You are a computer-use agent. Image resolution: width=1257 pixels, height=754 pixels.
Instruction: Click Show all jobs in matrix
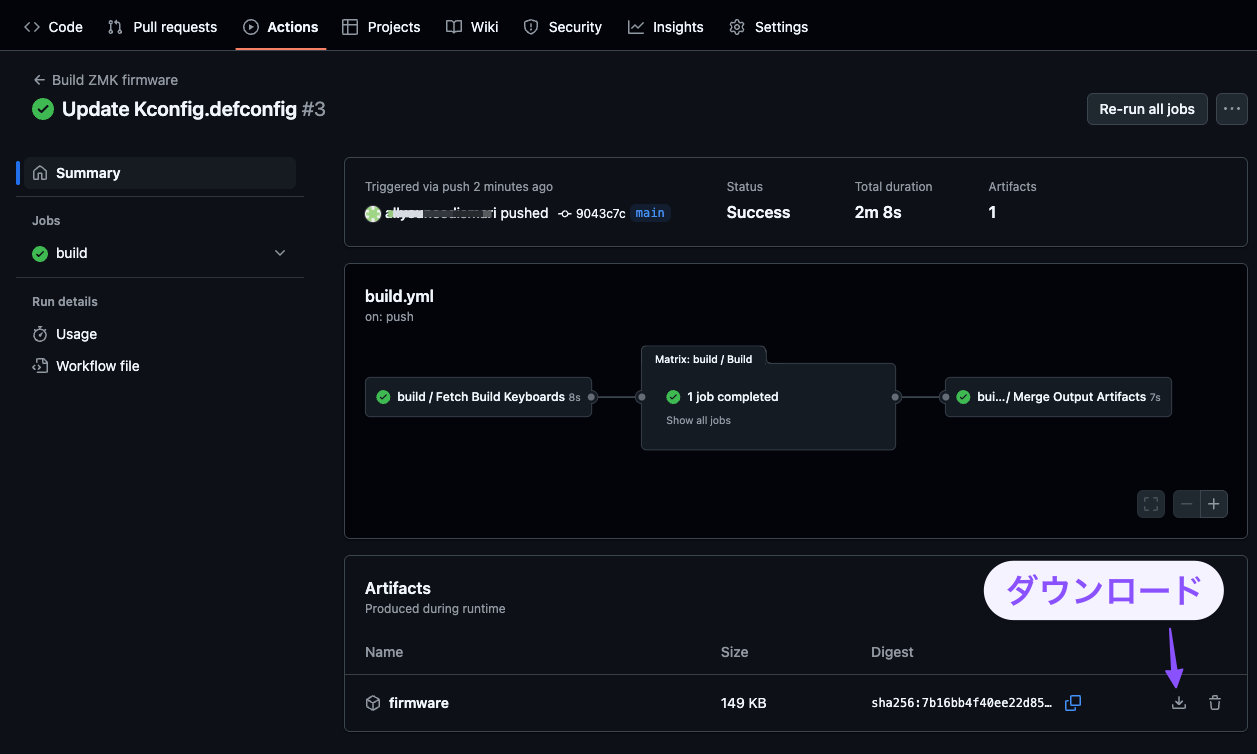(x=698, y=420)
